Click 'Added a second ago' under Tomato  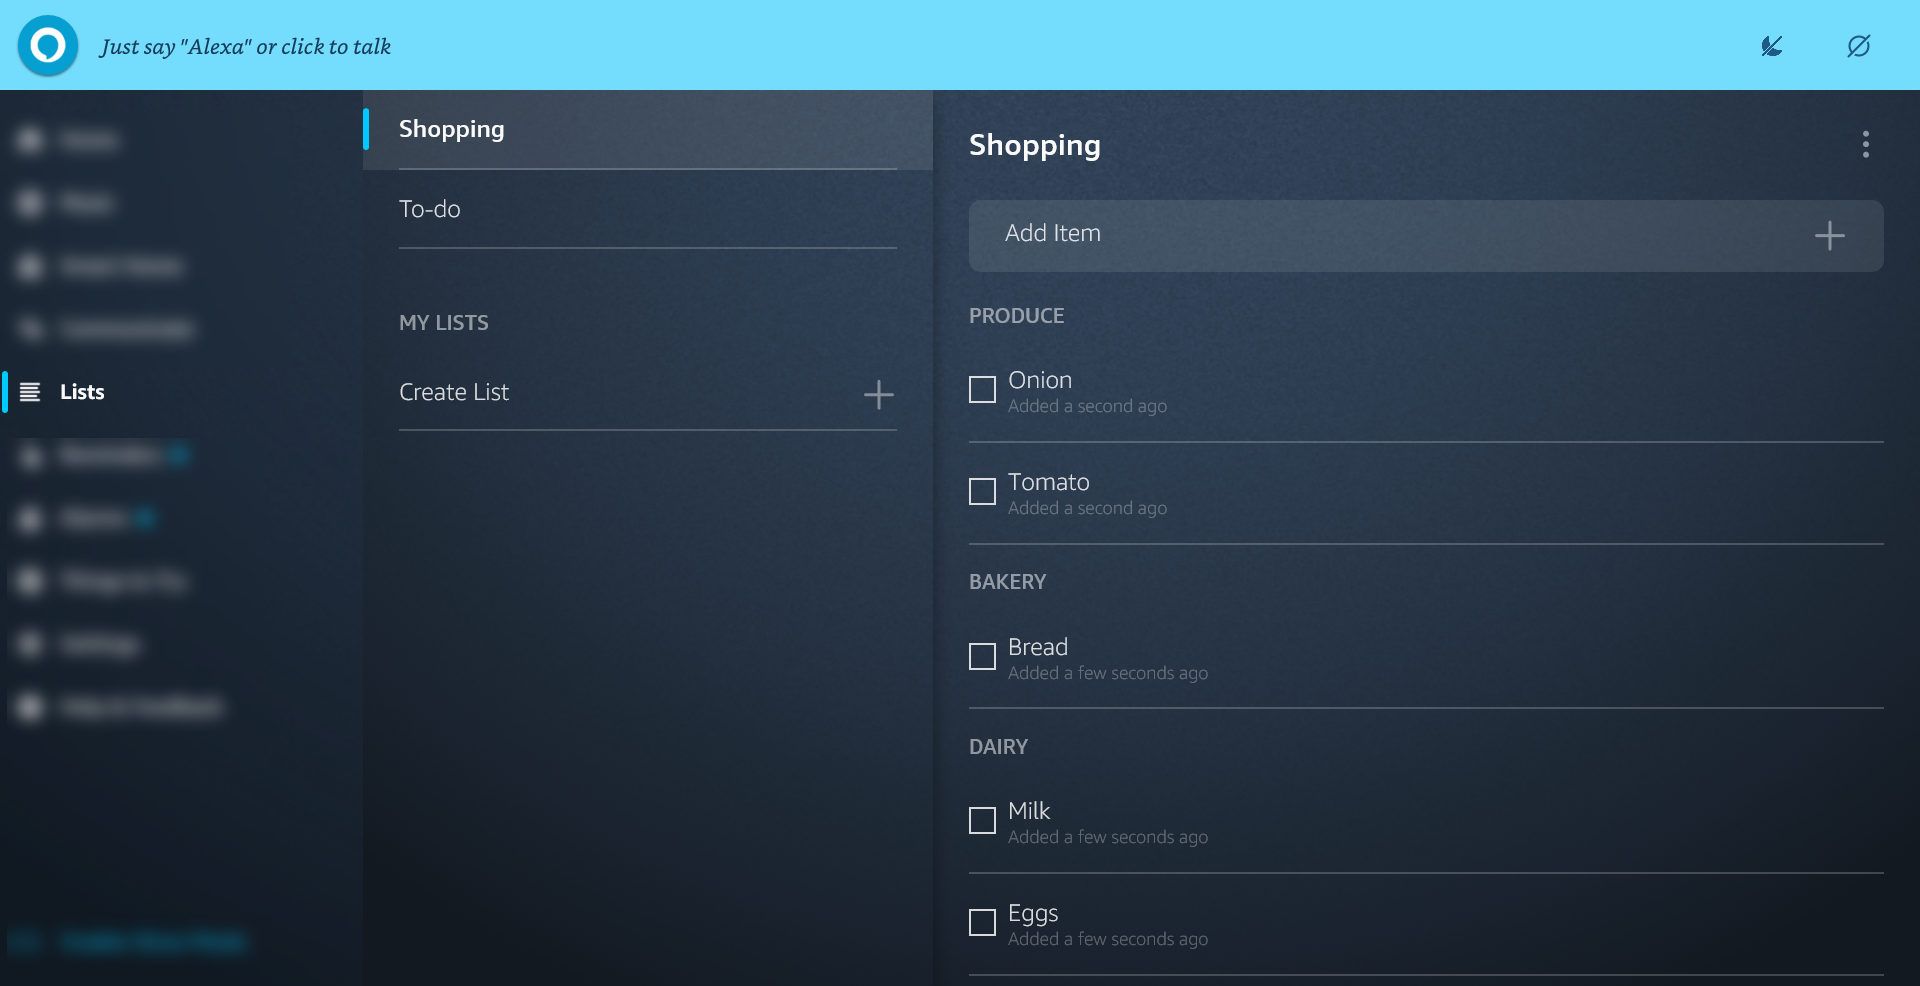click(1088, 508)
